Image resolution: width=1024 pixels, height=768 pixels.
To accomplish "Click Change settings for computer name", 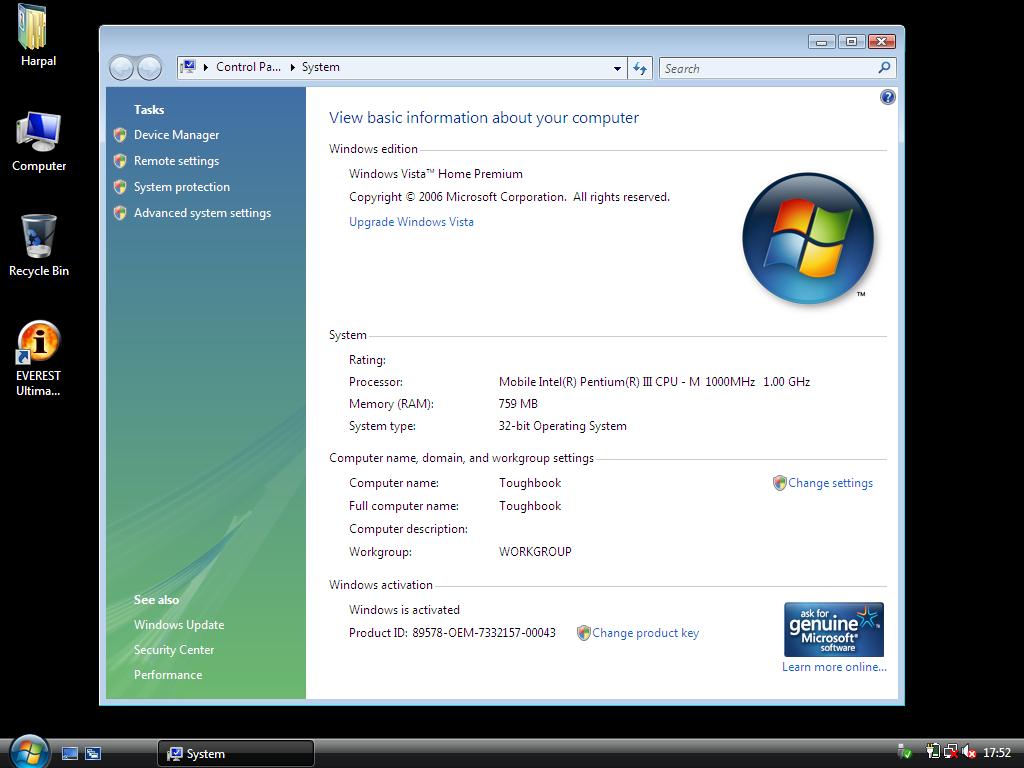I will tap(830, 483).
